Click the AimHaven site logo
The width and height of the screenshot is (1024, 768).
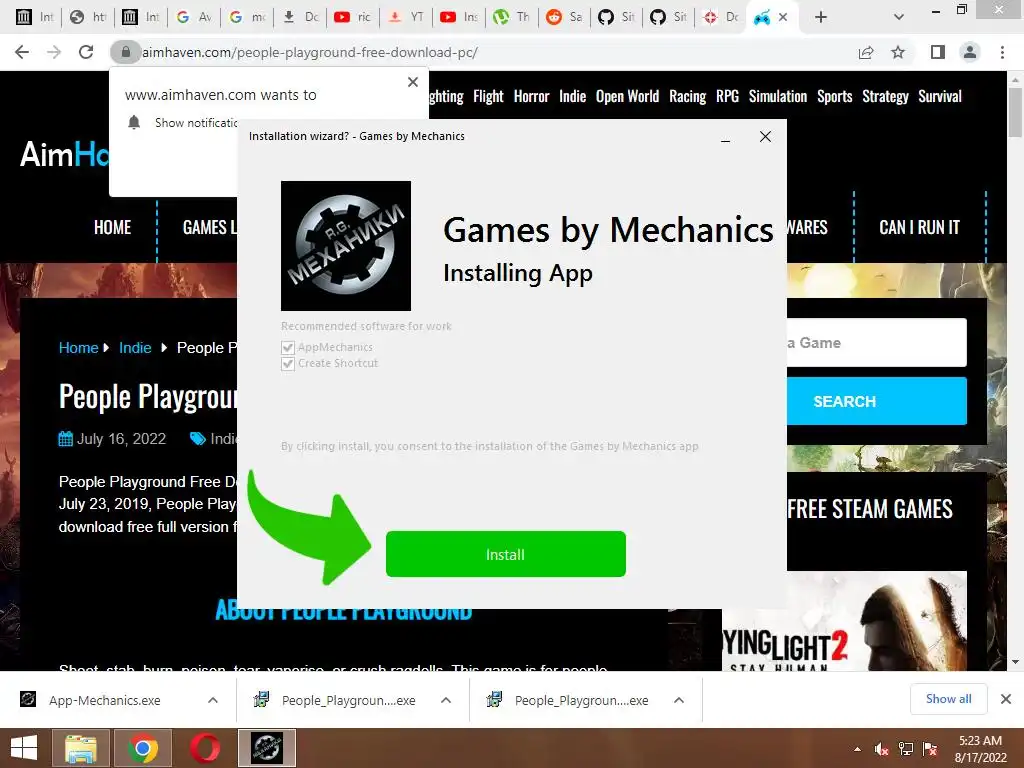(x=64, y=155)
